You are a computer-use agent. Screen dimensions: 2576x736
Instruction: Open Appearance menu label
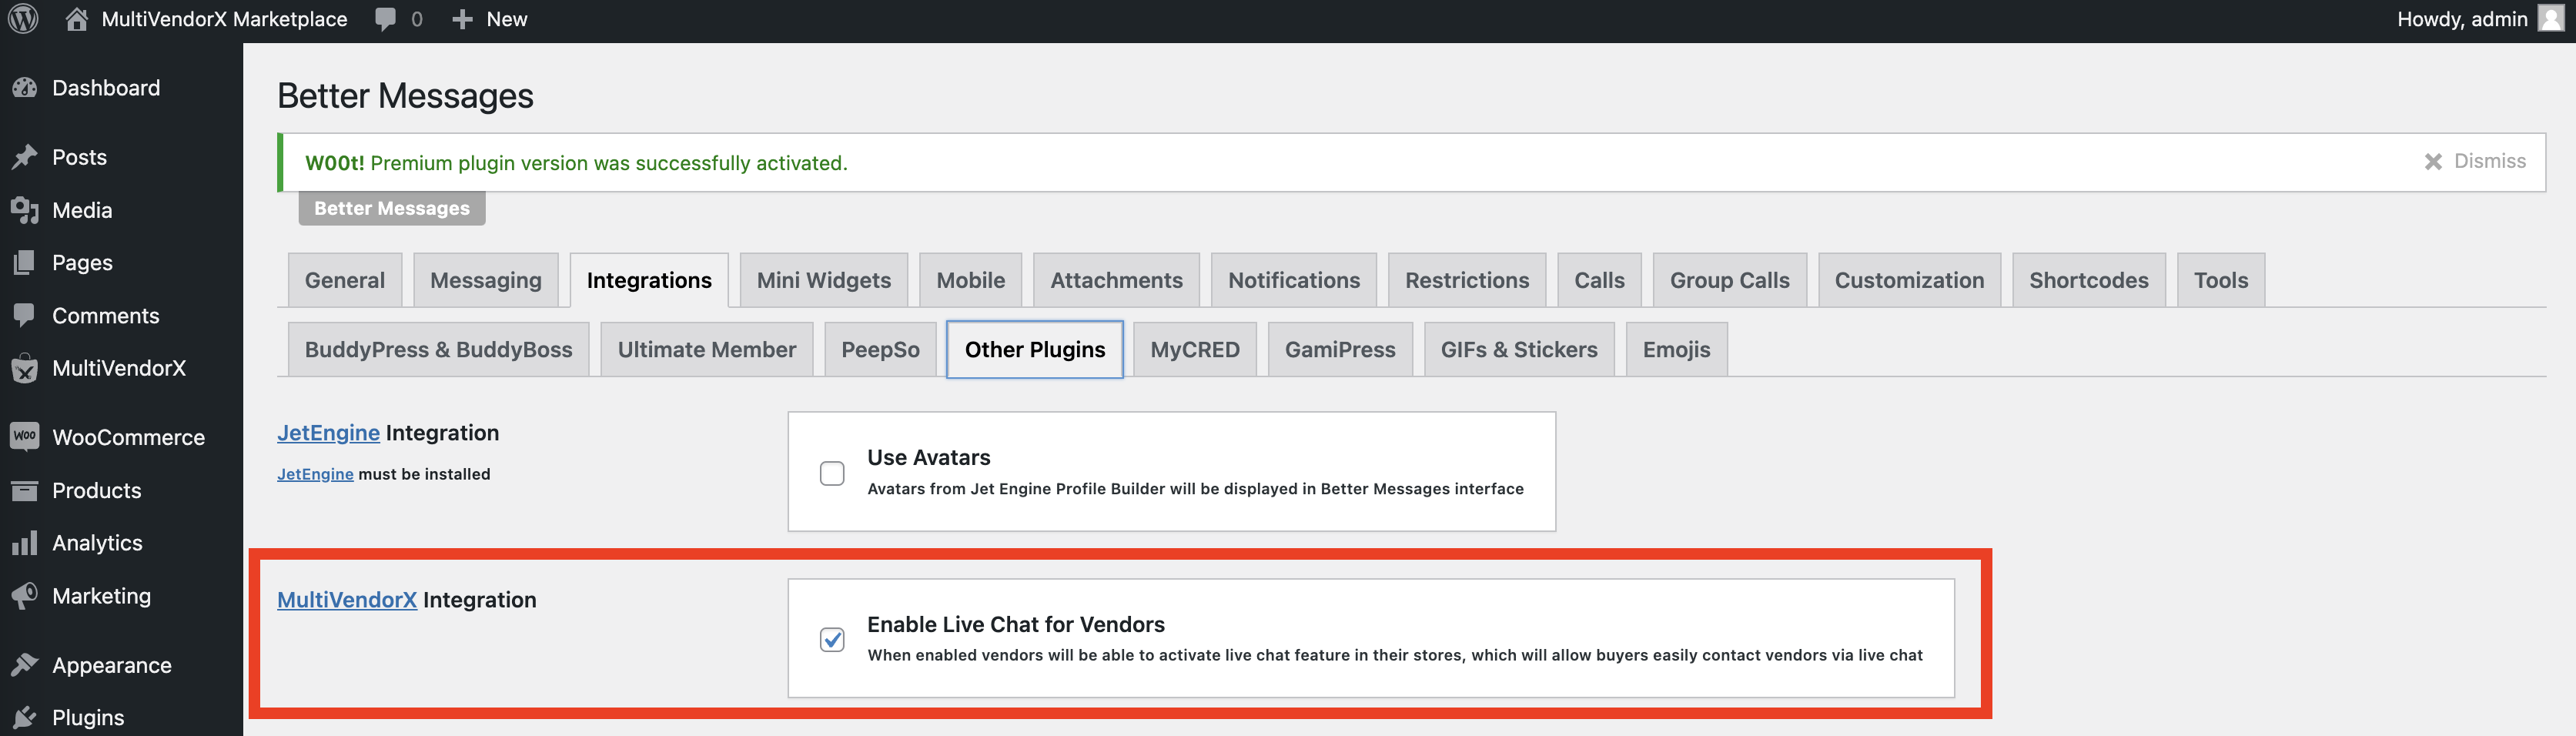coord(112,665)
